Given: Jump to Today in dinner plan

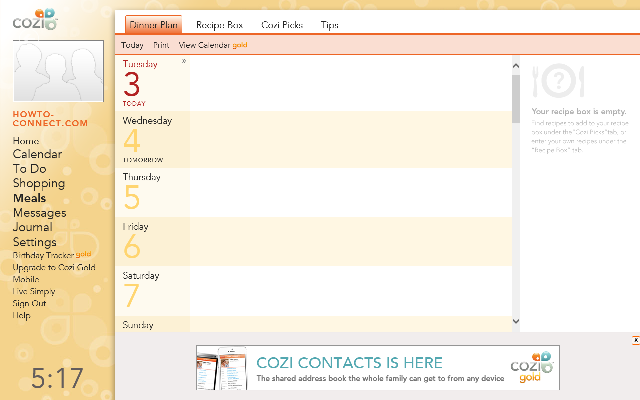Looking at the screenshot, I should coord(132,45).
